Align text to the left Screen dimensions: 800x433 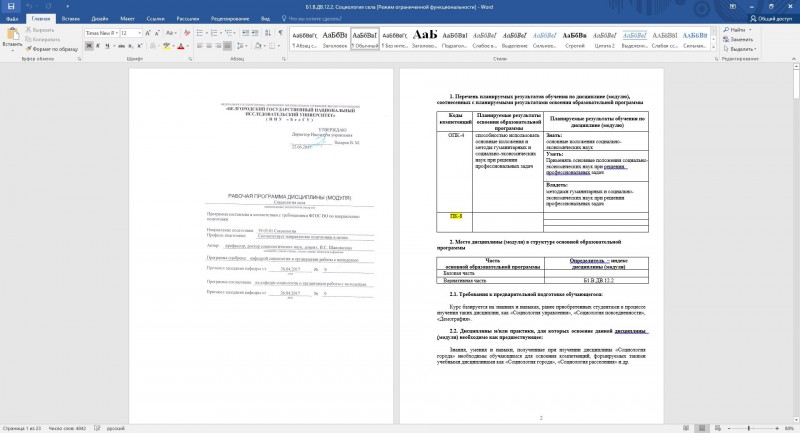(200, 46)
